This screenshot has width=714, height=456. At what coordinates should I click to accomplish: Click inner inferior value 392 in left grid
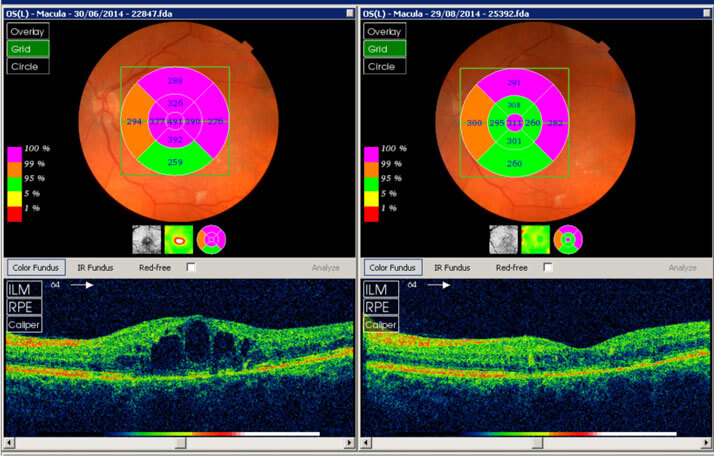click(175, 140)
